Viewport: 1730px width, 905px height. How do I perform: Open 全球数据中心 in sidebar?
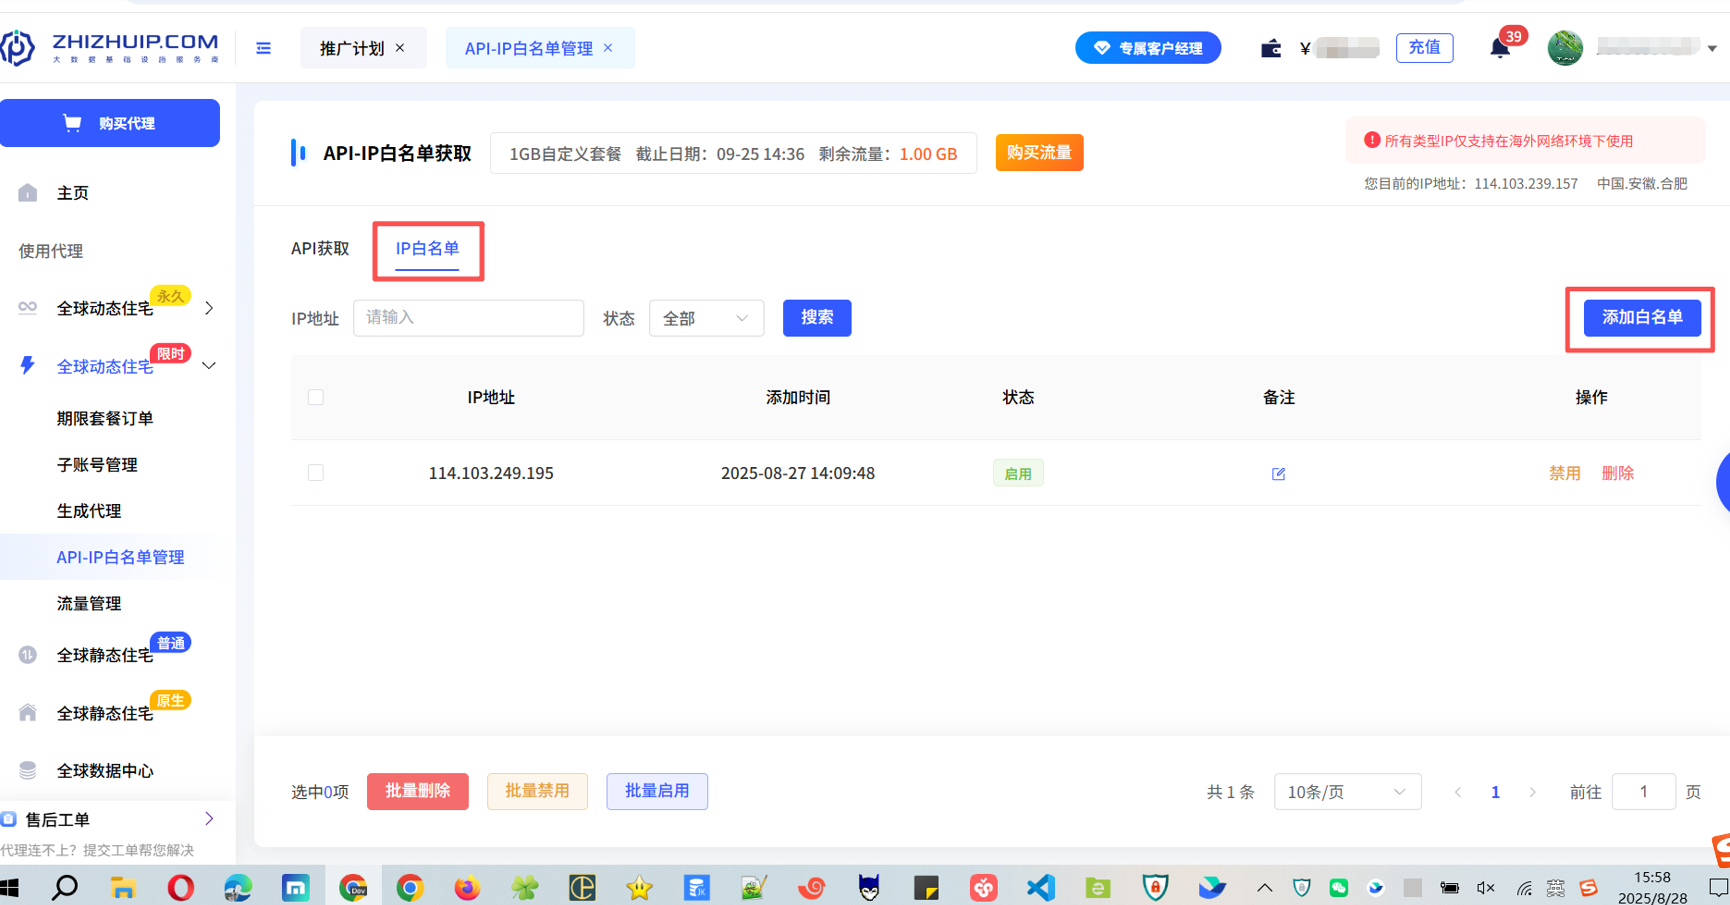(105, 771)
